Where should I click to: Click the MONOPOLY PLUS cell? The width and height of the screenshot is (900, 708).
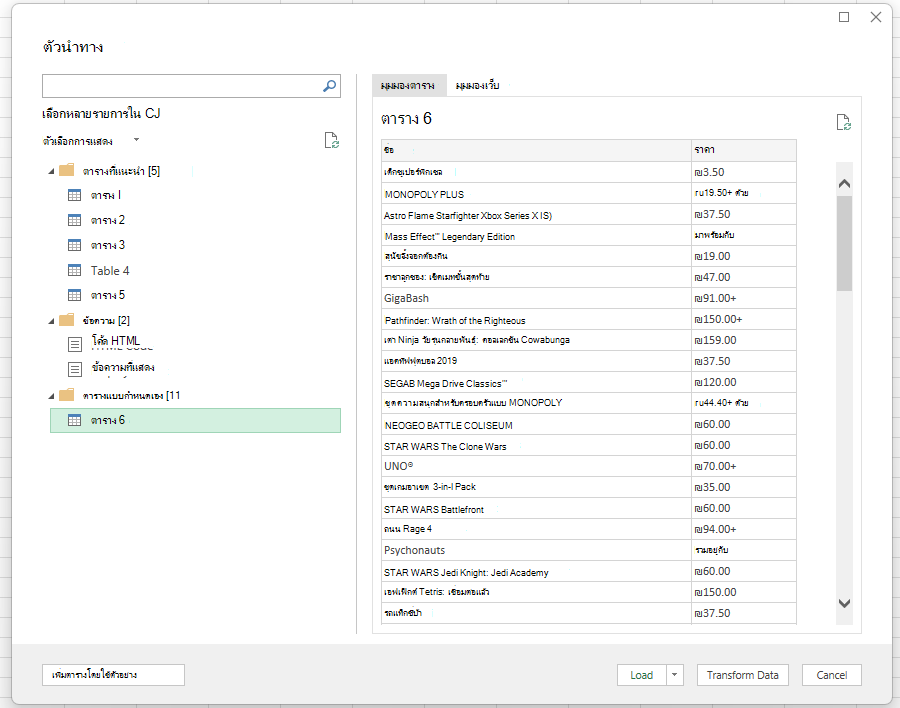[x=536, y=194]
